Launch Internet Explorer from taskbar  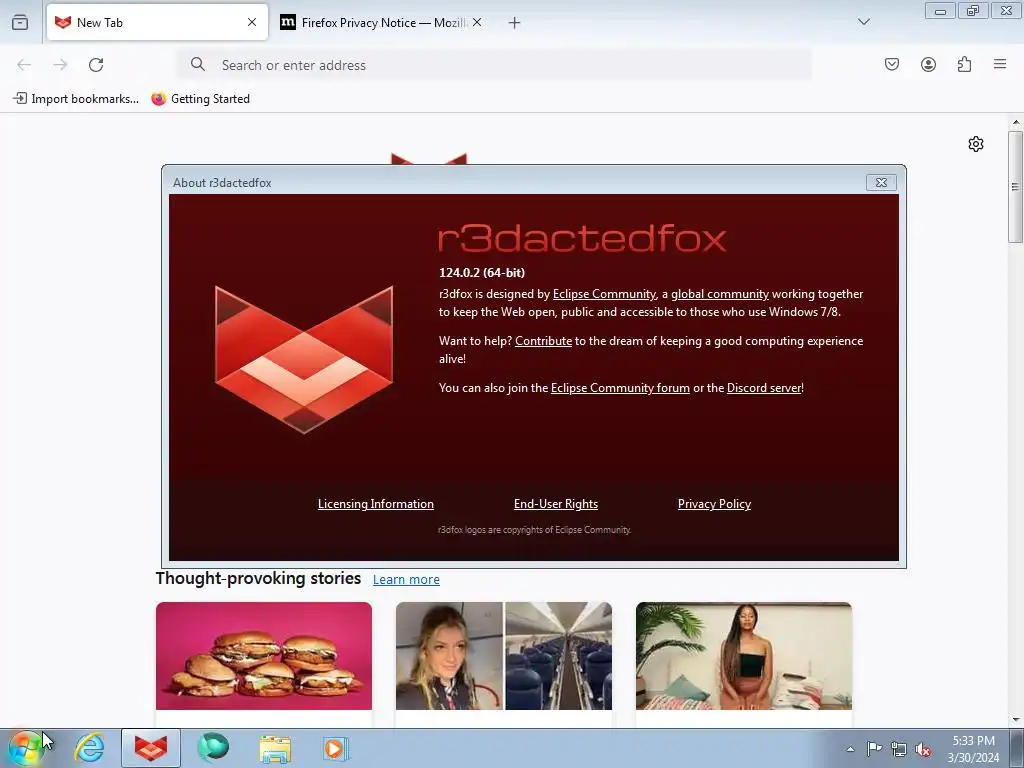(x=89, y=748)
